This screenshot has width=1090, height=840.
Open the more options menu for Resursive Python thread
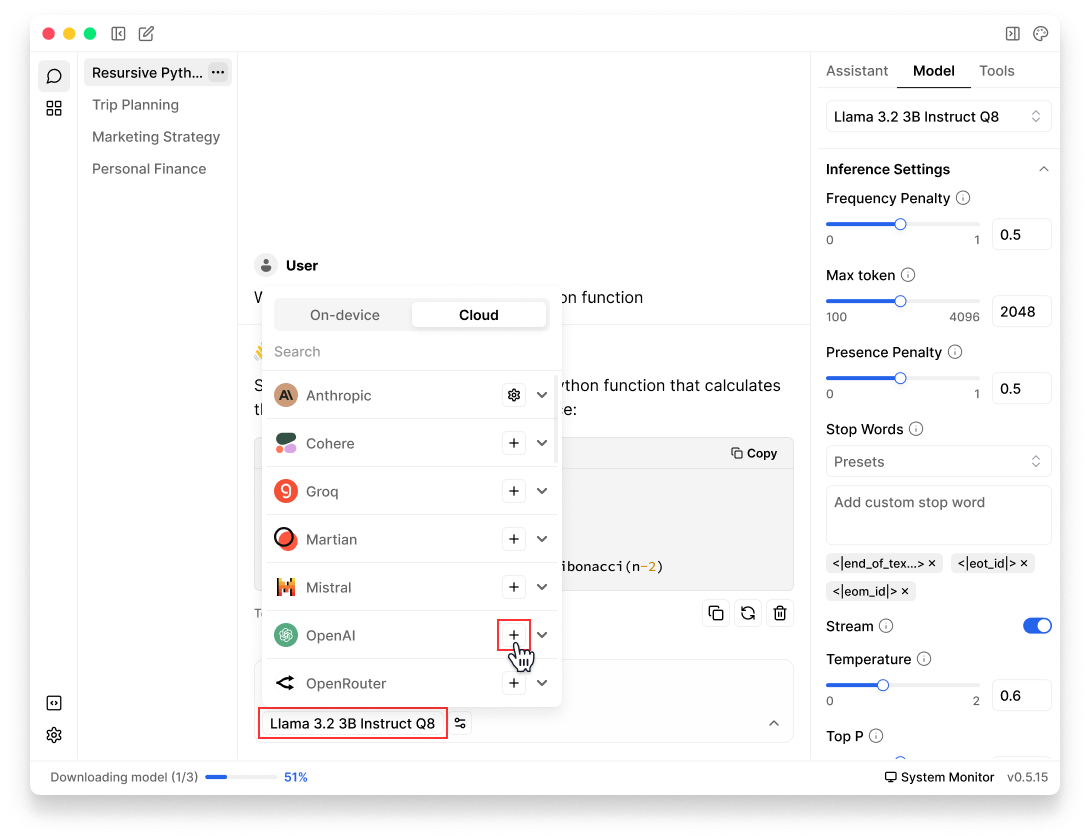point(218,72)
